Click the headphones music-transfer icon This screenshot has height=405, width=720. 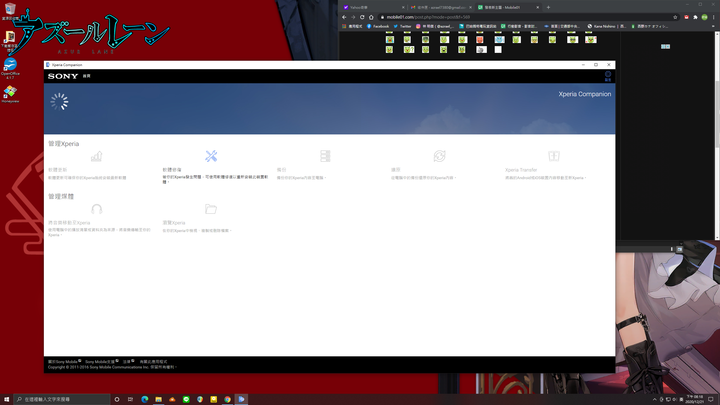[x=96, y=209]
